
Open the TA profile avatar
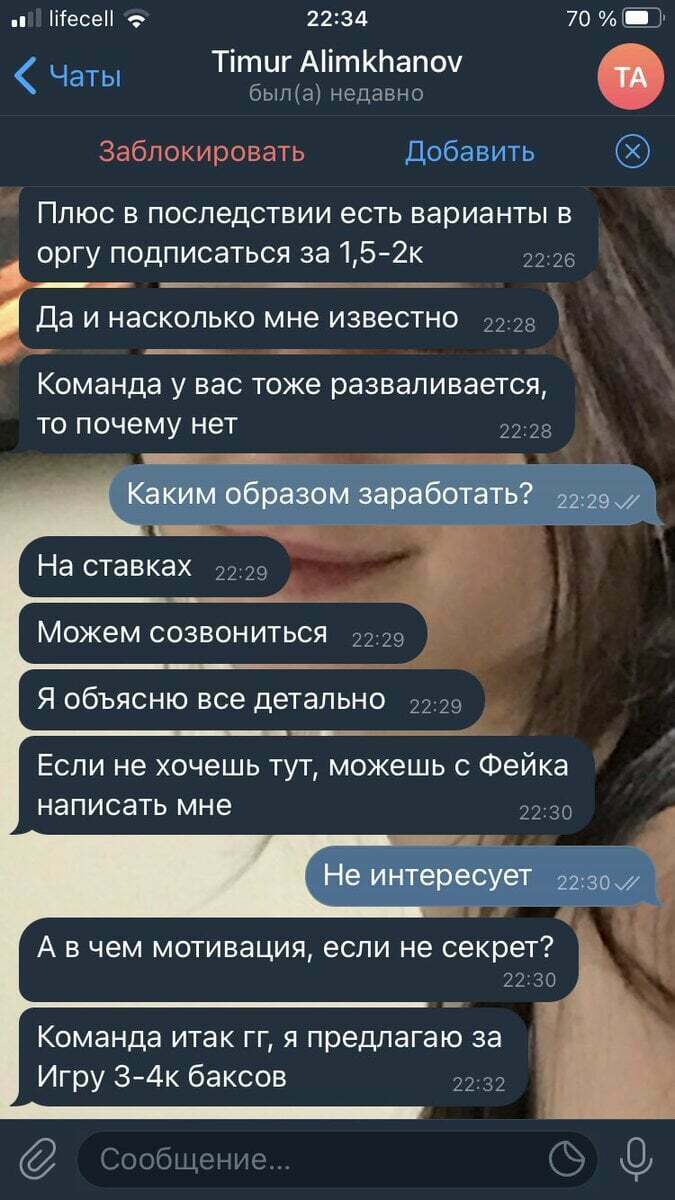[x=630, y=76]
